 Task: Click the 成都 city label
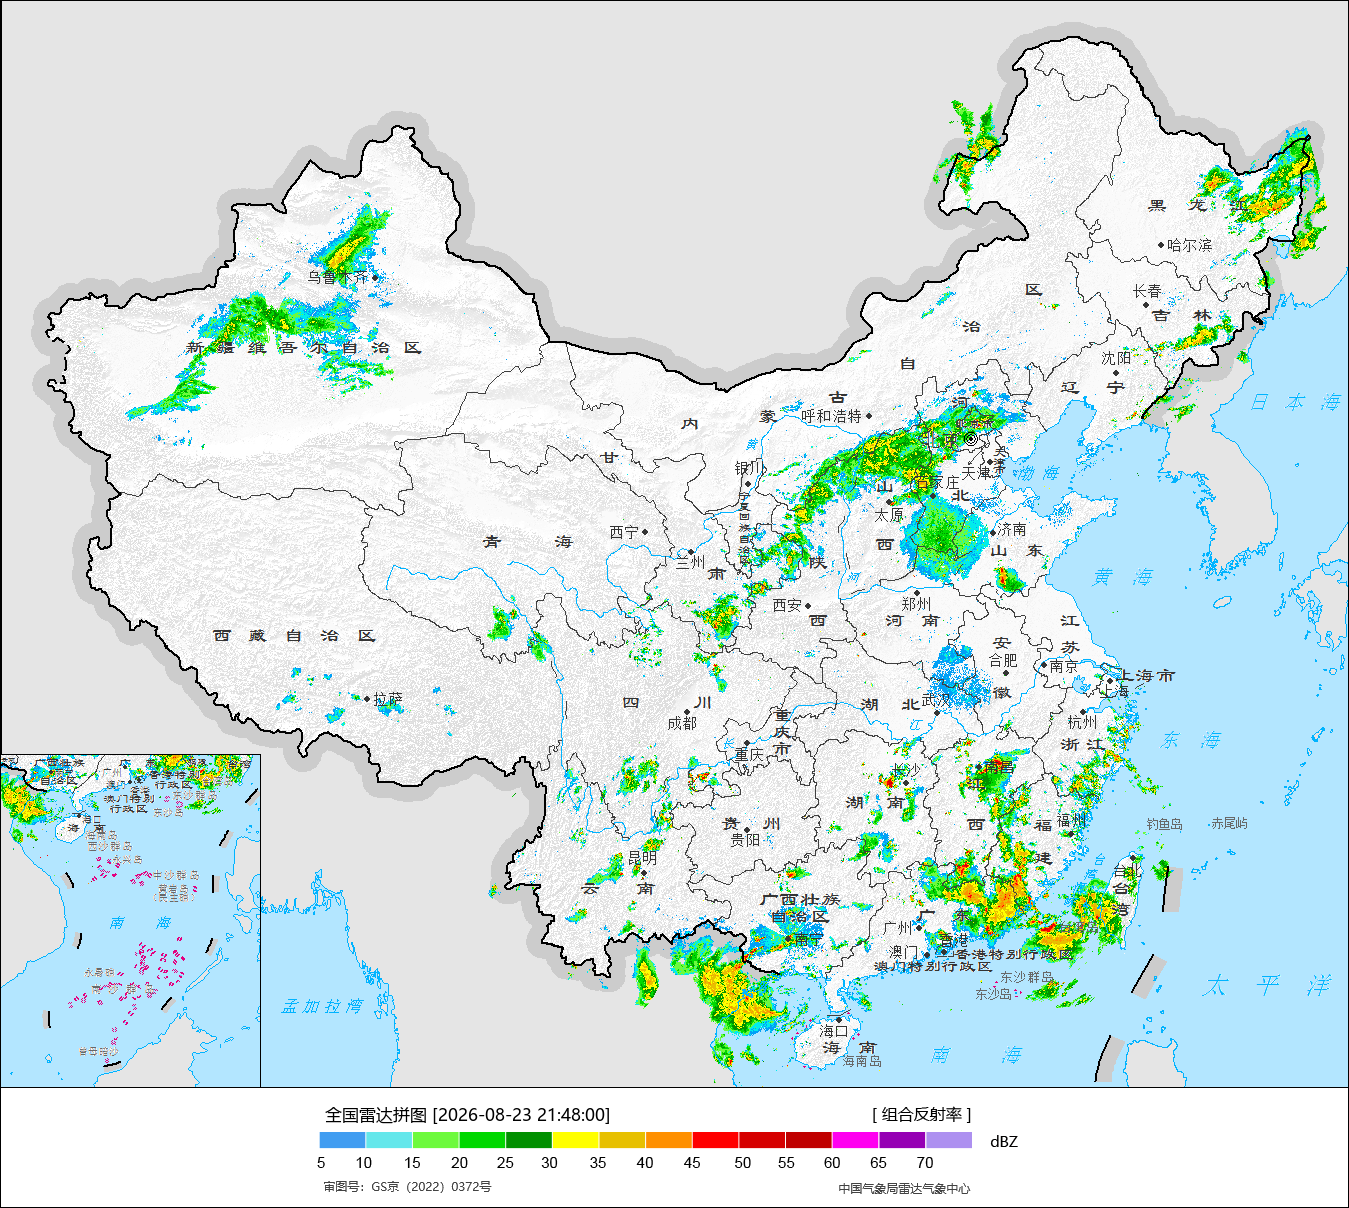point(682,723)
